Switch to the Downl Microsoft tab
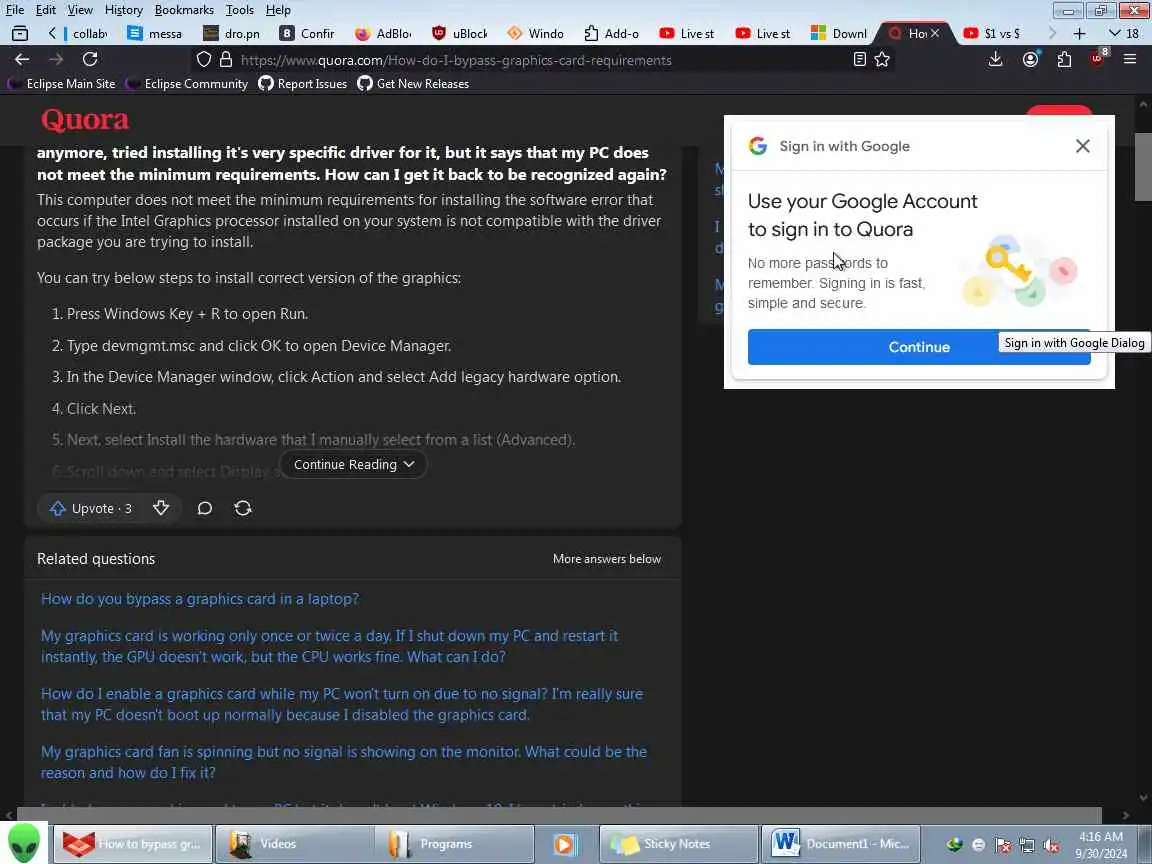Screen dimensions: 1152x864 (838, 33)
